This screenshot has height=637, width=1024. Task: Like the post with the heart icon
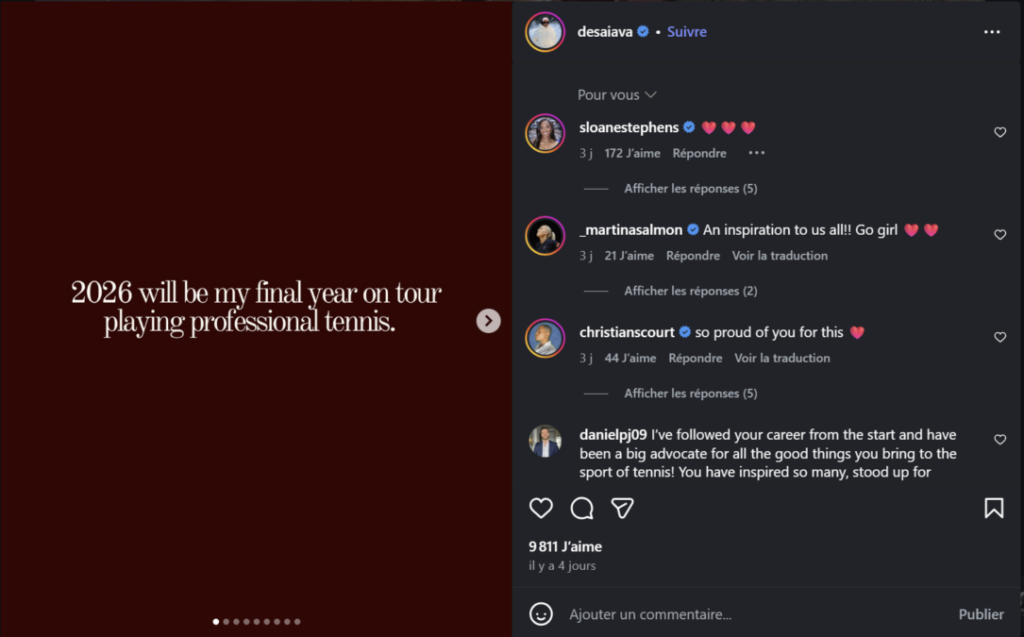(x=541, y=508)
